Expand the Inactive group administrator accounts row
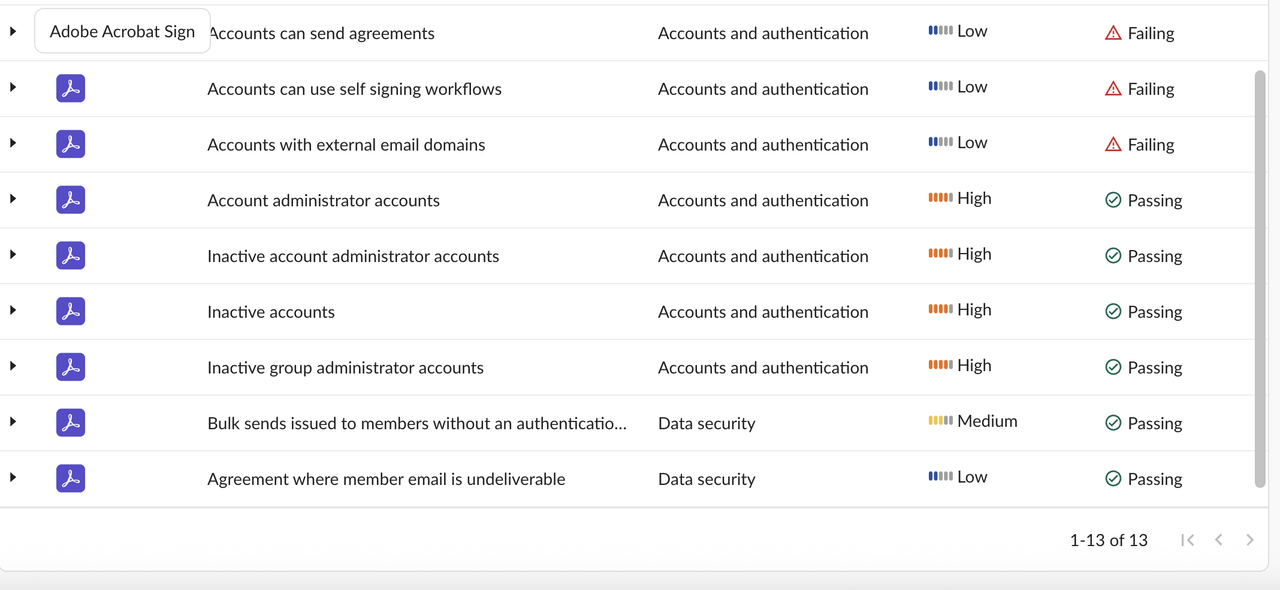Screen dimensions: 1280x590 tap(13, 366)
